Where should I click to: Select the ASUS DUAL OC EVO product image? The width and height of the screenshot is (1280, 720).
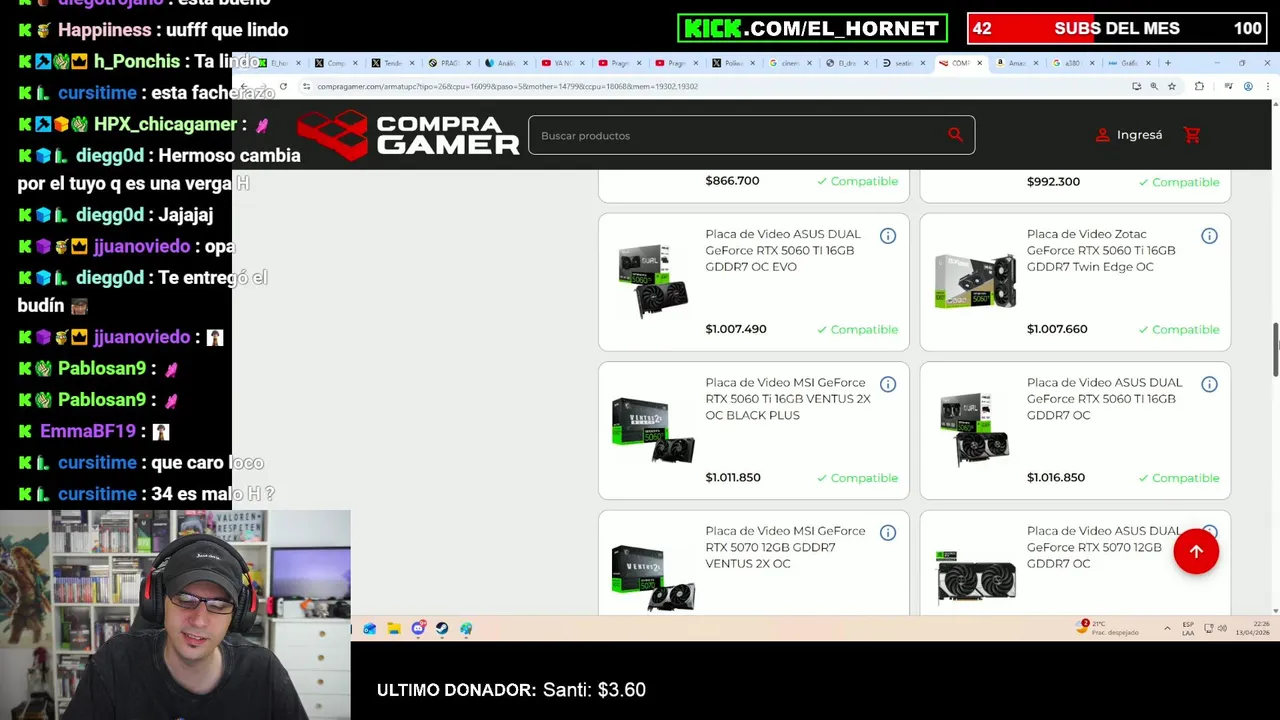pyautogui.click(x=653, y=281)
